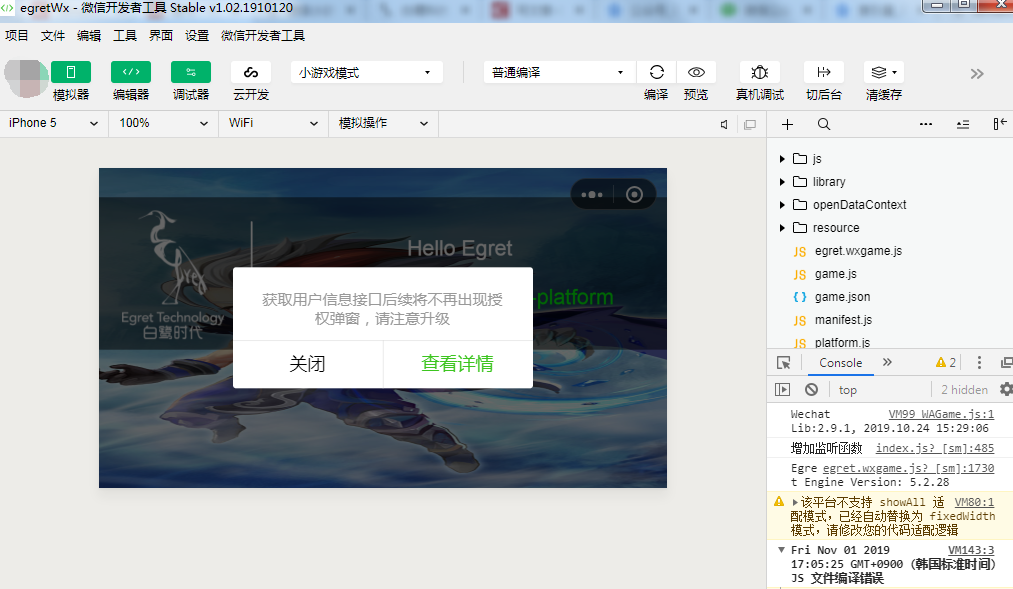
Task: Start 真机调试 remote device debugging
Action: point(760,72)
